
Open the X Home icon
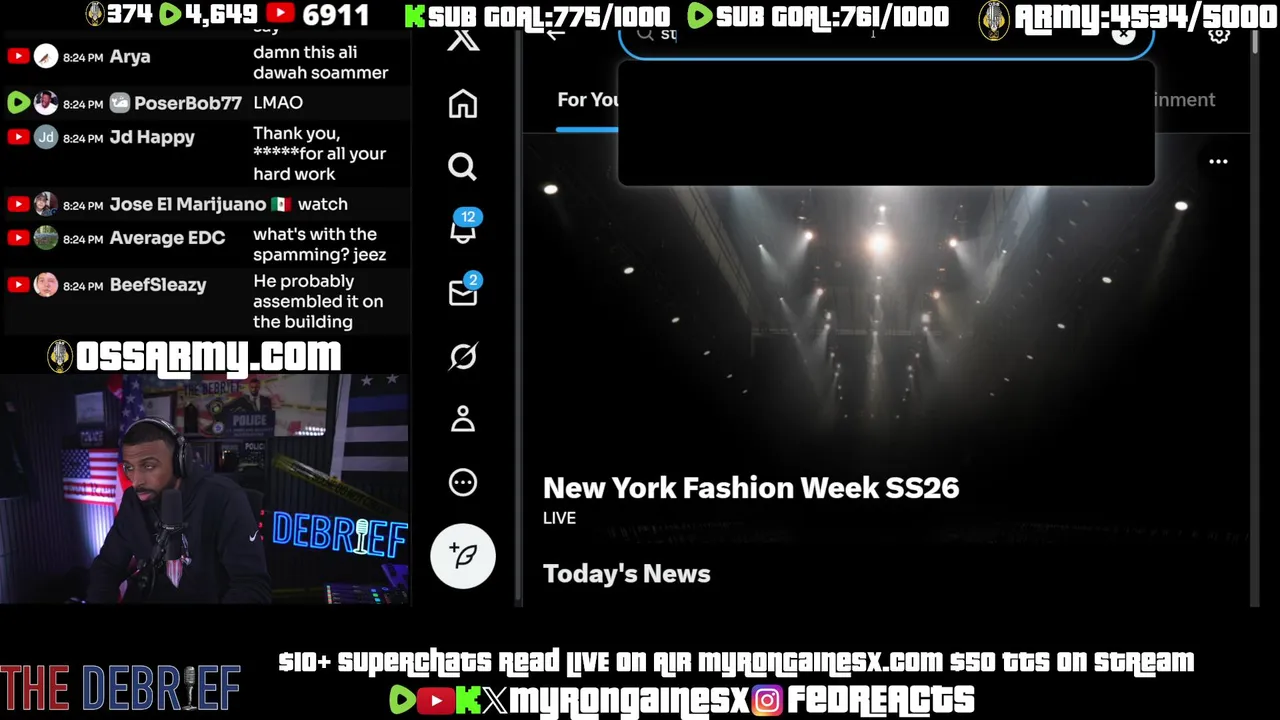coord(462,104)
